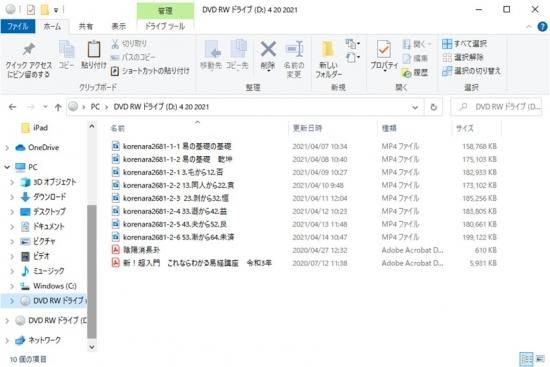
Task: Select the 陰陽消長卦 PDF file
Action: click(135, 250)
